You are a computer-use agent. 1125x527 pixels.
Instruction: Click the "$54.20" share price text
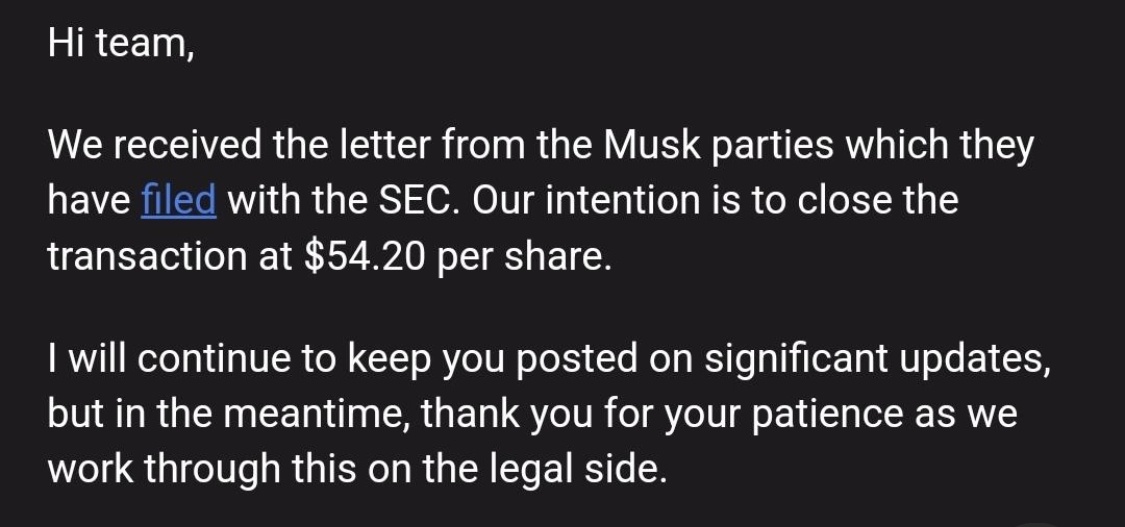(x=365, y=257)
